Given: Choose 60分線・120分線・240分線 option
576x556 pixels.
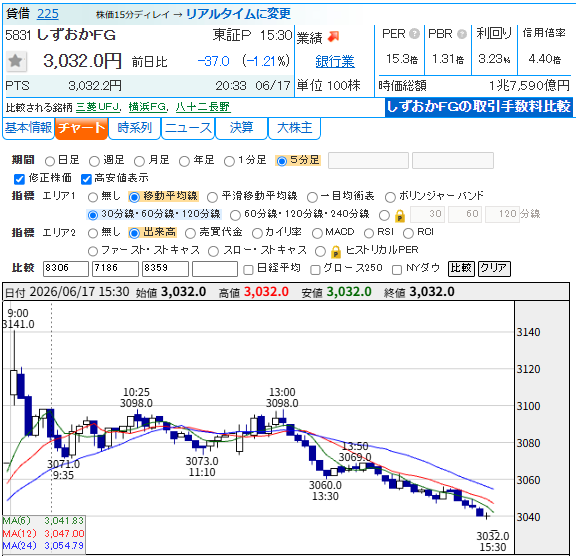Looking at the screenshot, I should (235, 215).
